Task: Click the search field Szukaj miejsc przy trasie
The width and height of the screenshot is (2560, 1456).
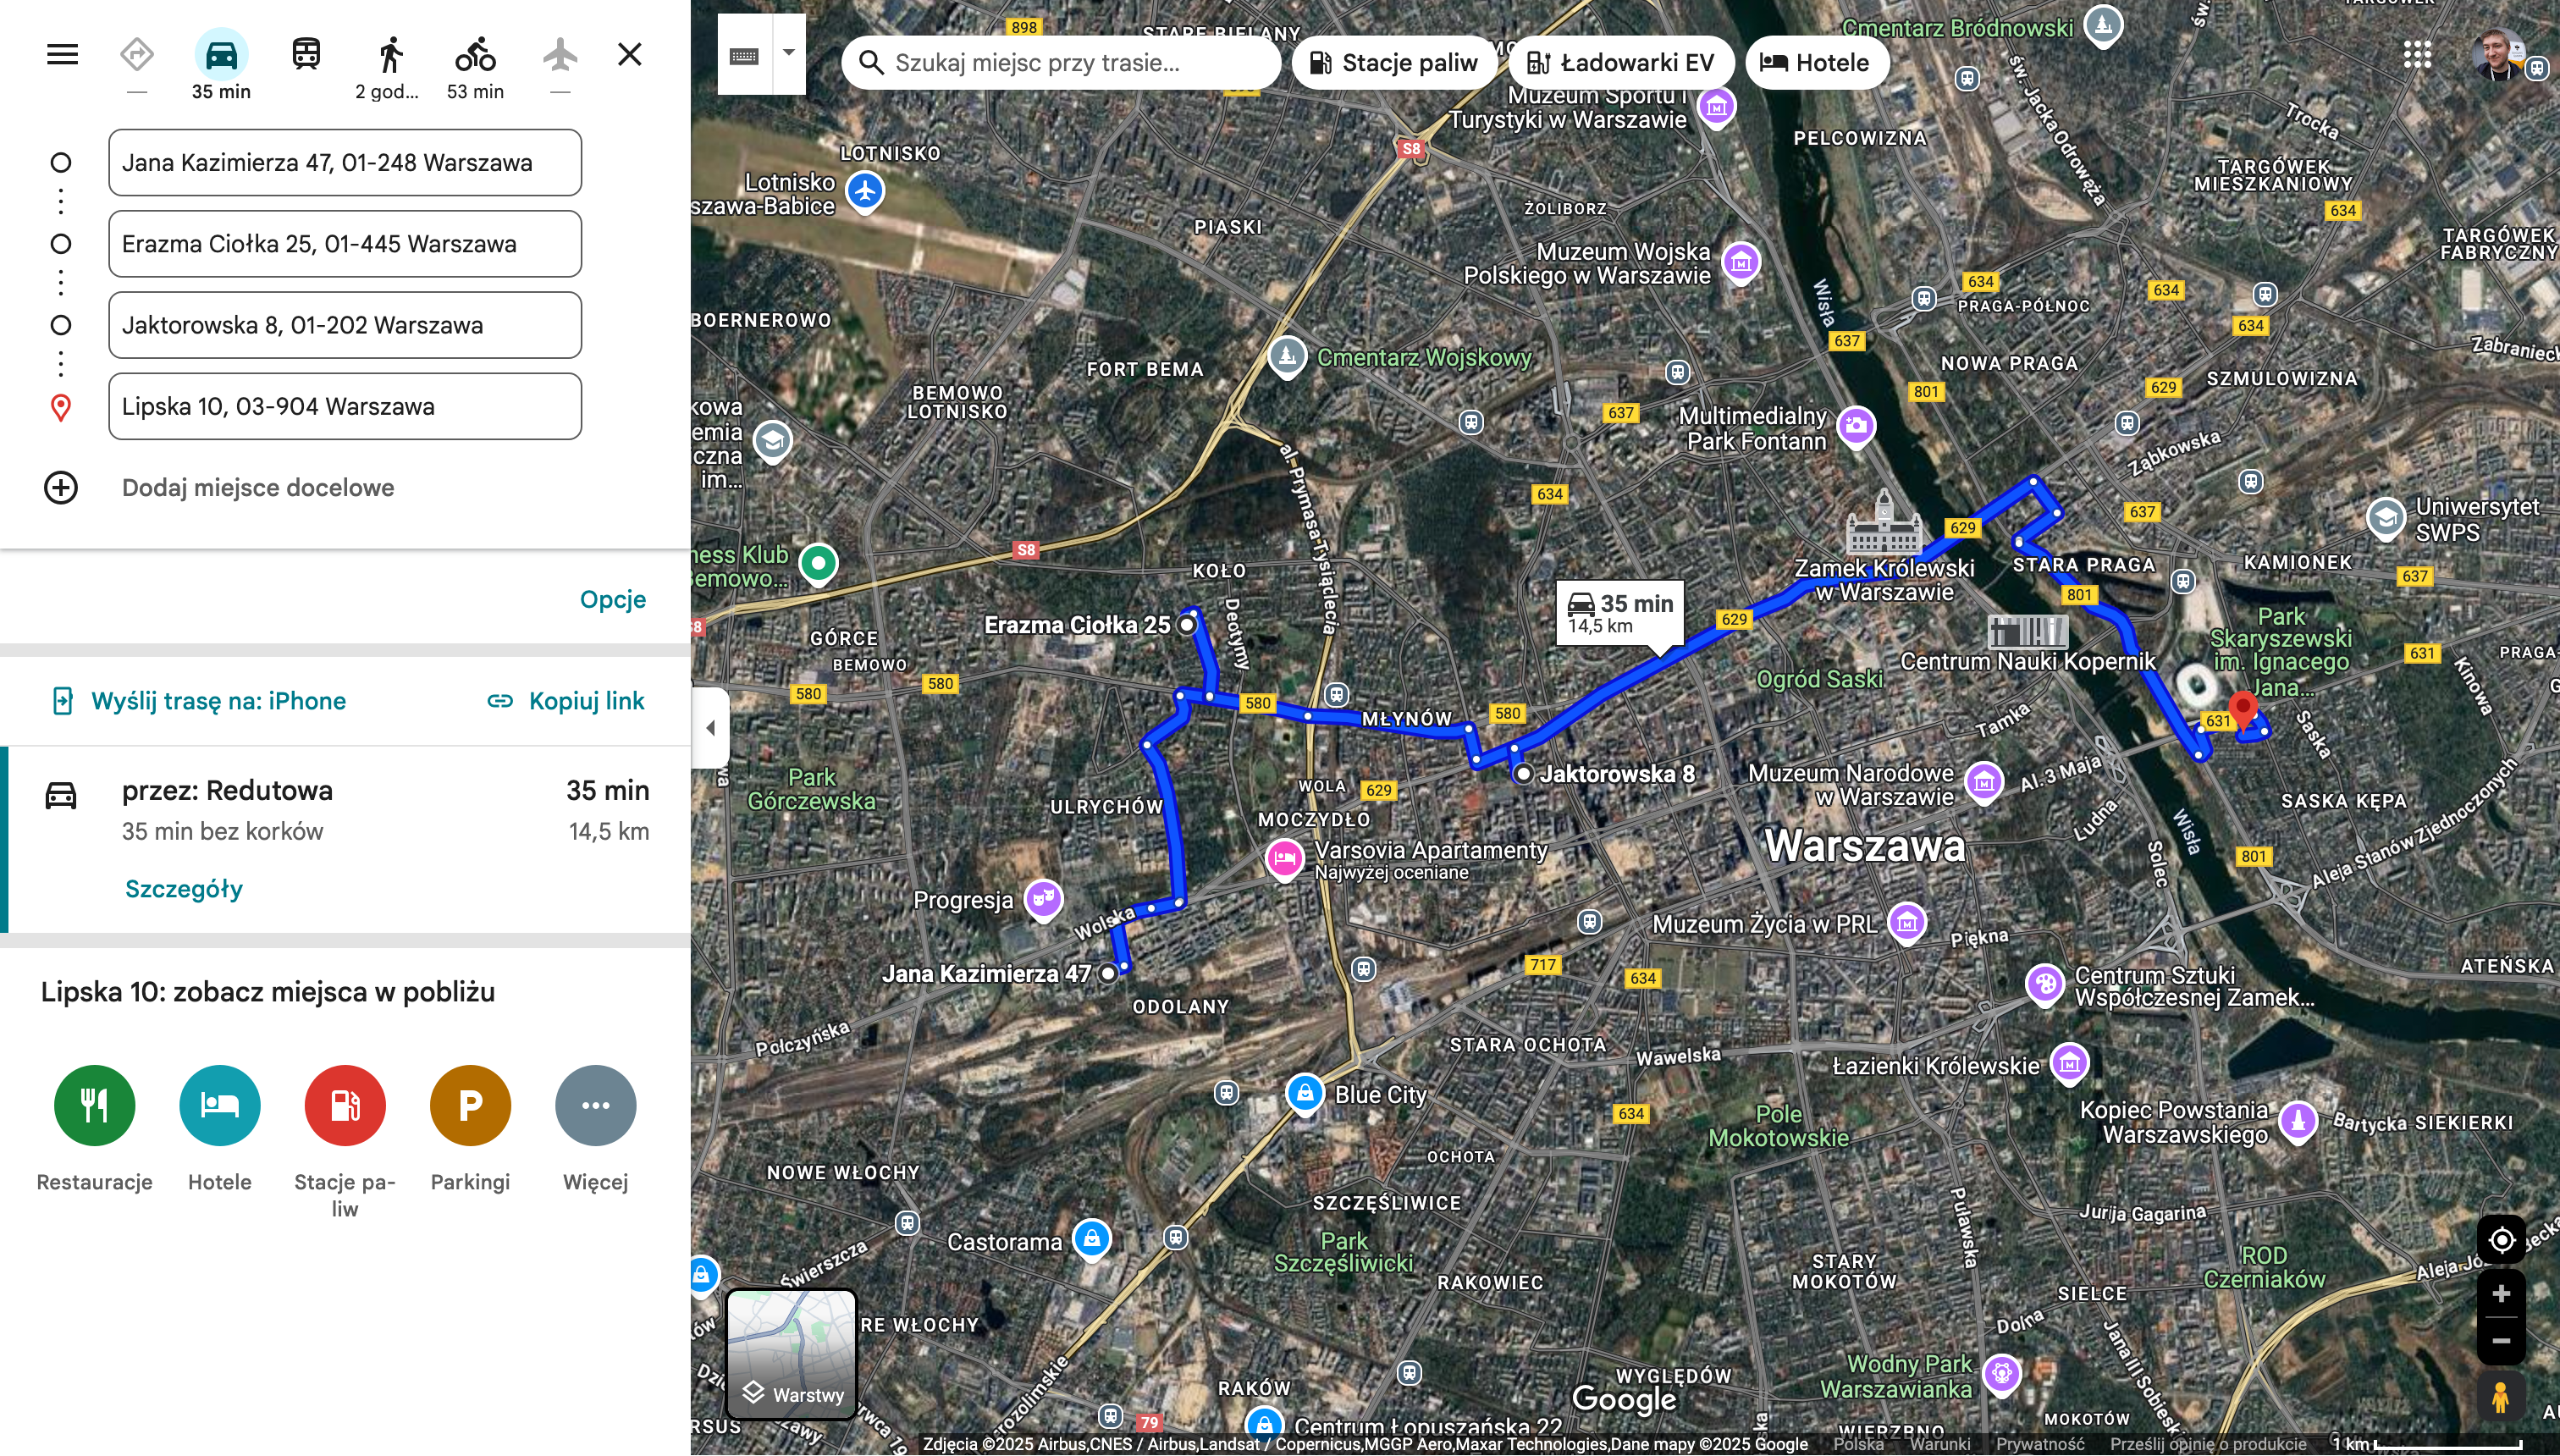Action: point(1060,62)
